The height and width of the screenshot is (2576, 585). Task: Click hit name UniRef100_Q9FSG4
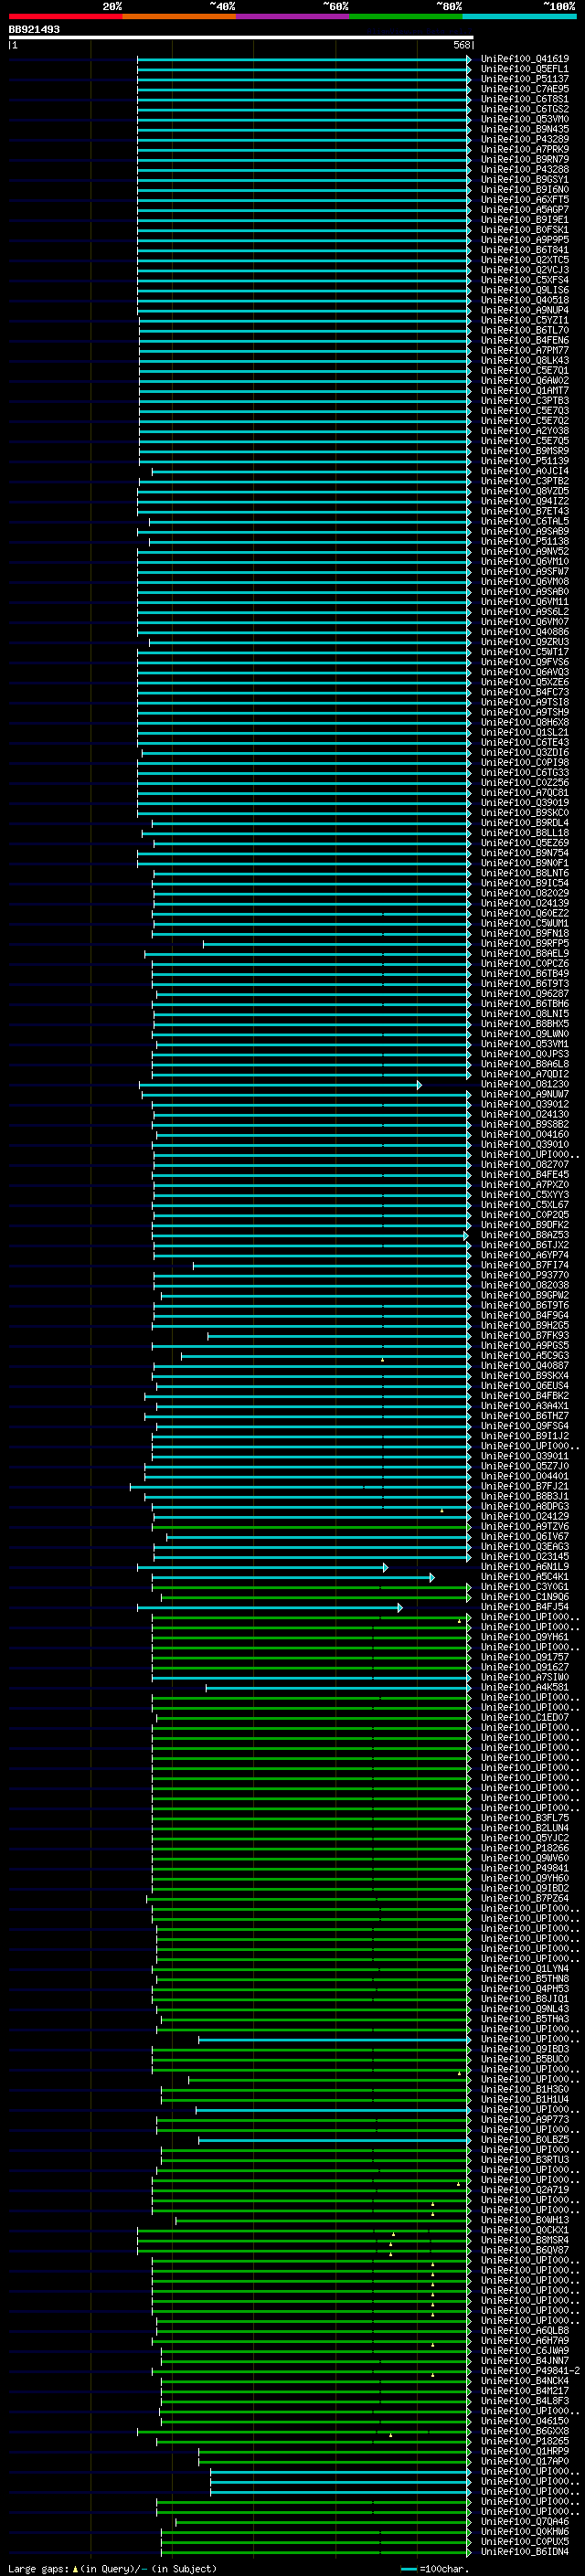click(x=524, y=1426)
